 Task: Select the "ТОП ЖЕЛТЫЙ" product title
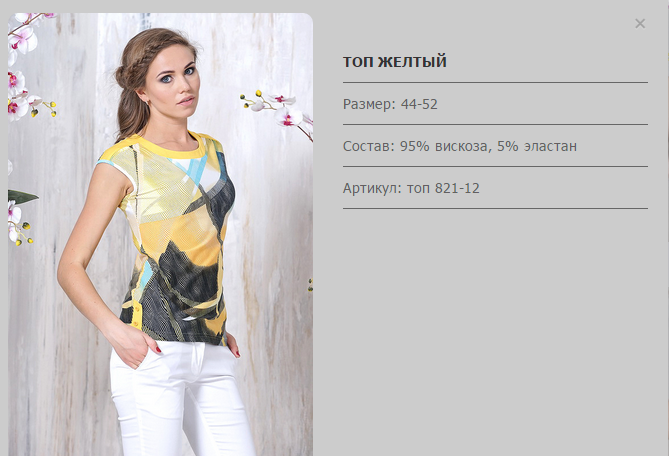[395, 62]
